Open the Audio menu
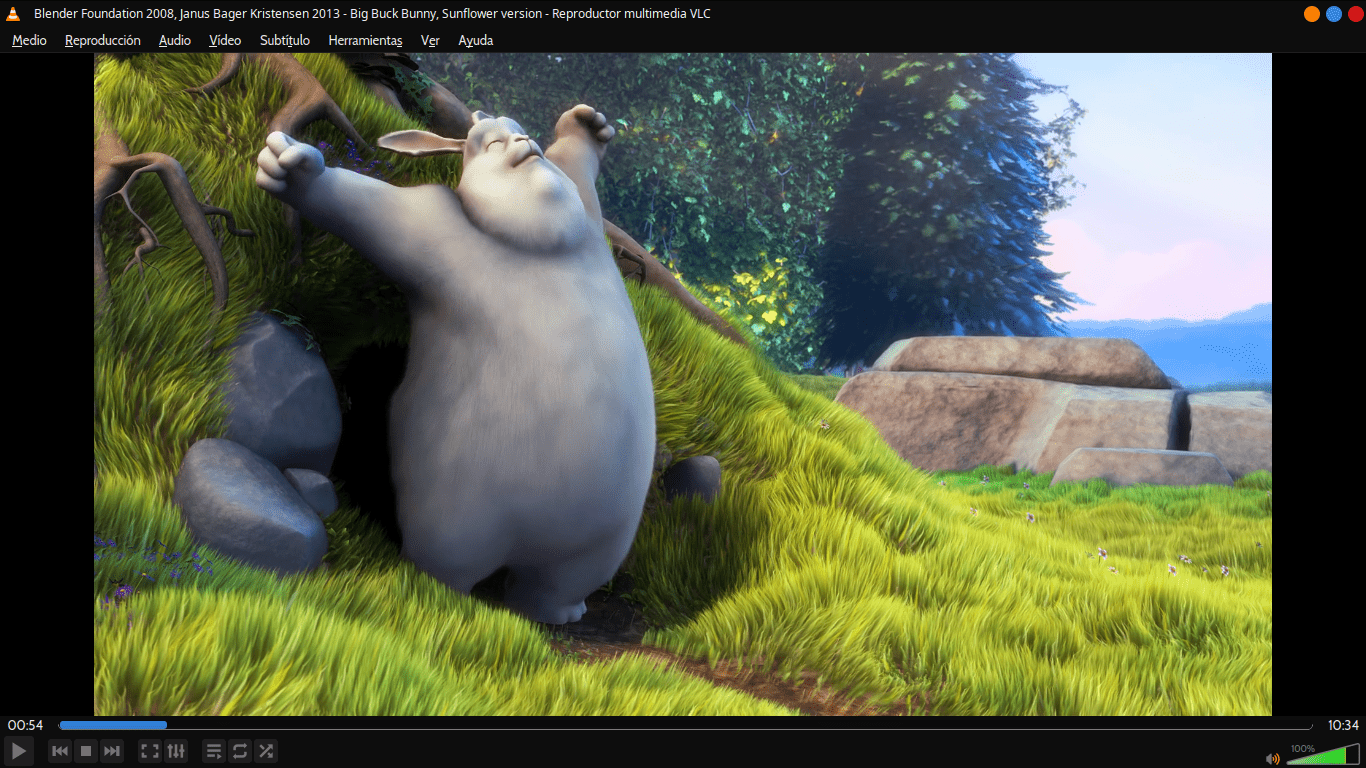This screenshot has height=768, width=1366. pyautogui.click(x=175, y=40)
